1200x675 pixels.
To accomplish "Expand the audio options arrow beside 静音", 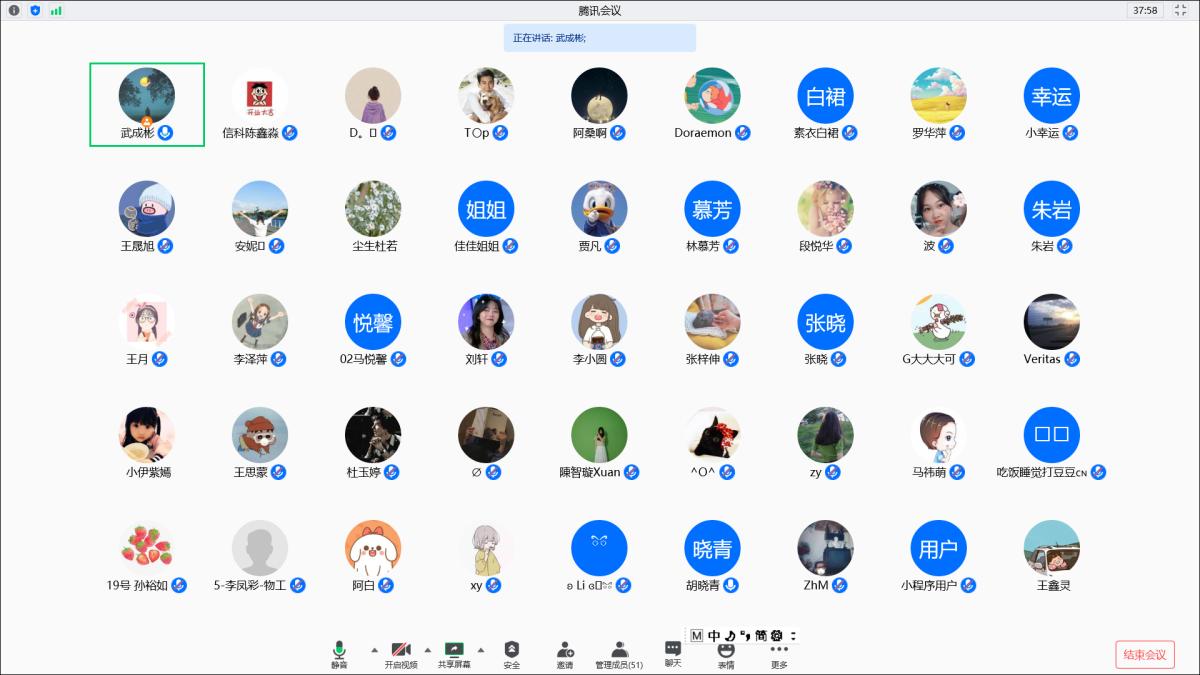I will click(x=375, y=648).
